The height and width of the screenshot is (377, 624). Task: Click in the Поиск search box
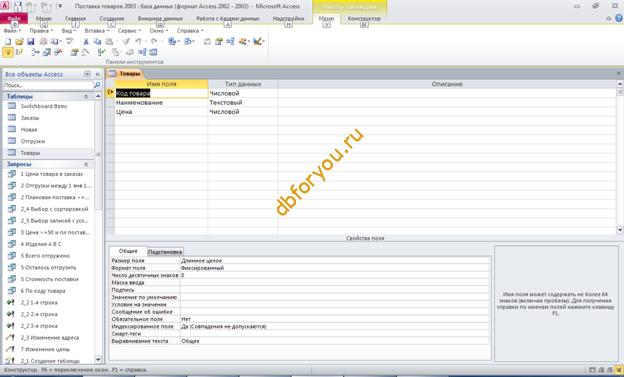[48, 85]
